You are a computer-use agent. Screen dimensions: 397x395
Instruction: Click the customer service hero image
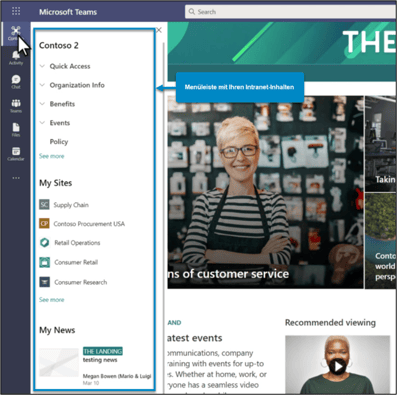(x=265, y=192)
